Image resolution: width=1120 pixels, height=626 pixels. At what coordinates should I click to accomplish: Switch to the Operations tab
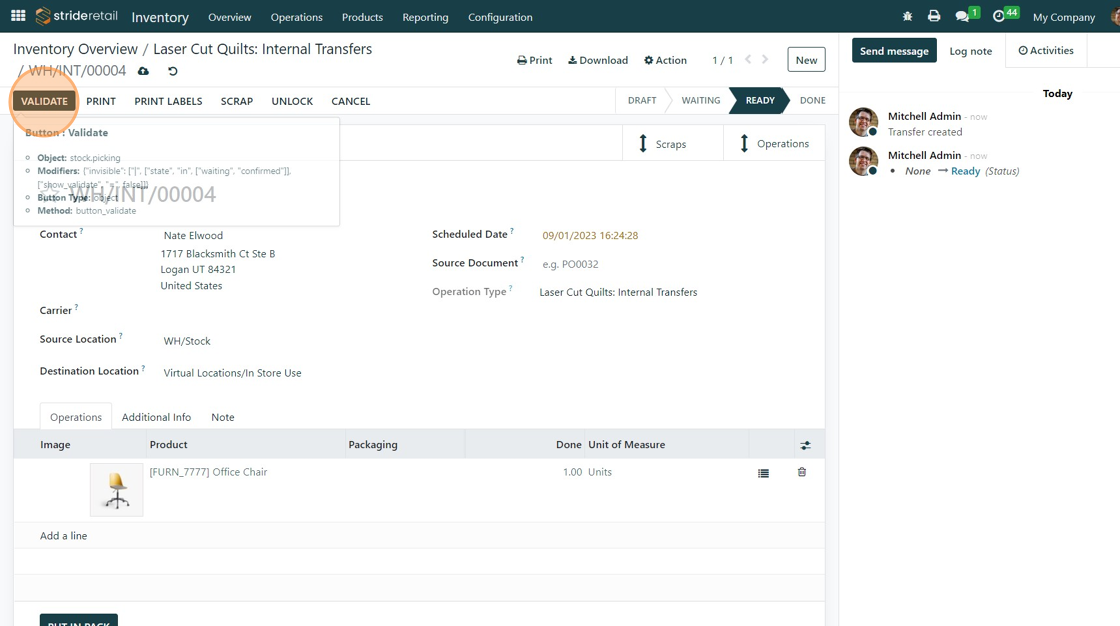tap(76, 417)
